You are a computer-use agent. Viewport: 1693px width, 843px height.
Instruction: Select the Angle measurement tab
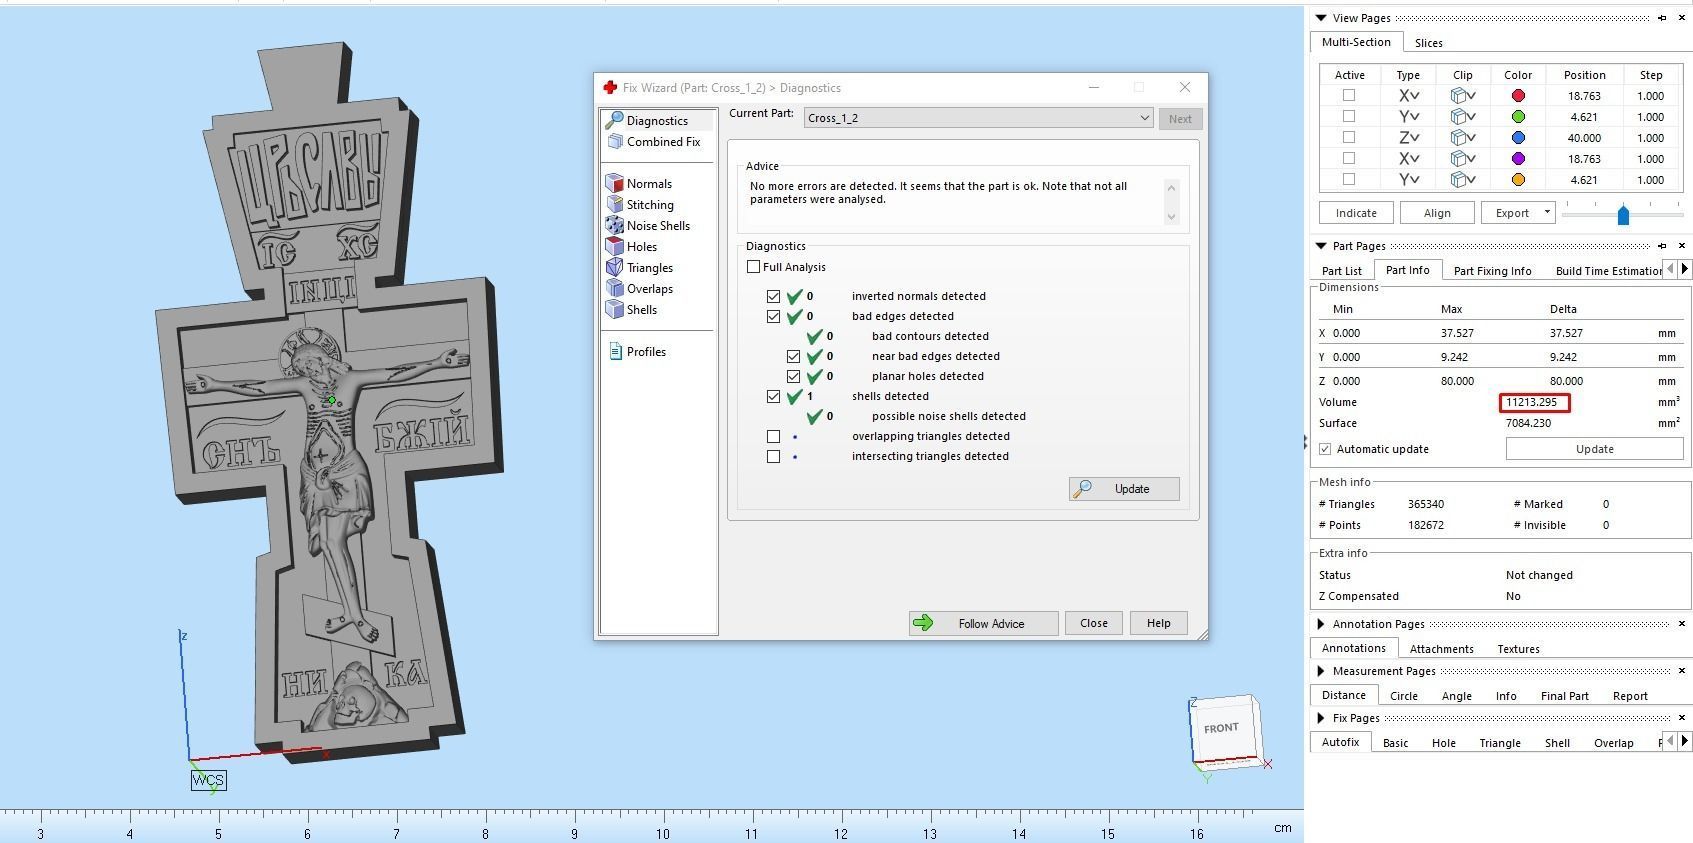pos(1456,696)
